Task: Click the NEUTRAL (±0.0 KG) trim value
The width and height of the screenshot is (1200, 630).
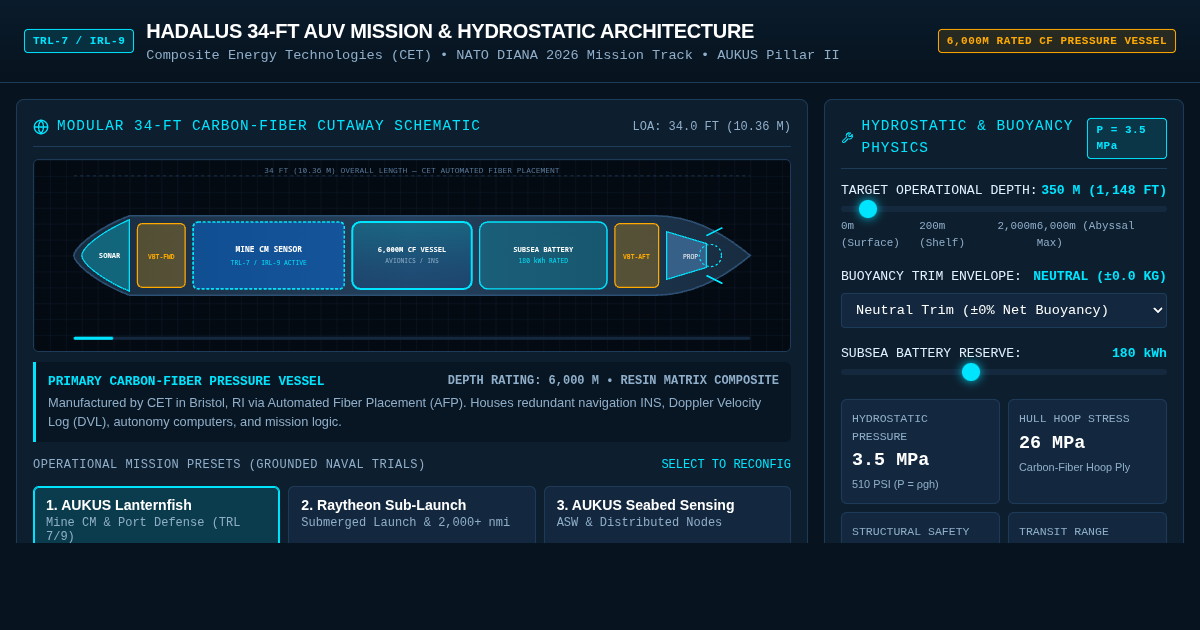Action: point(1100,276)
